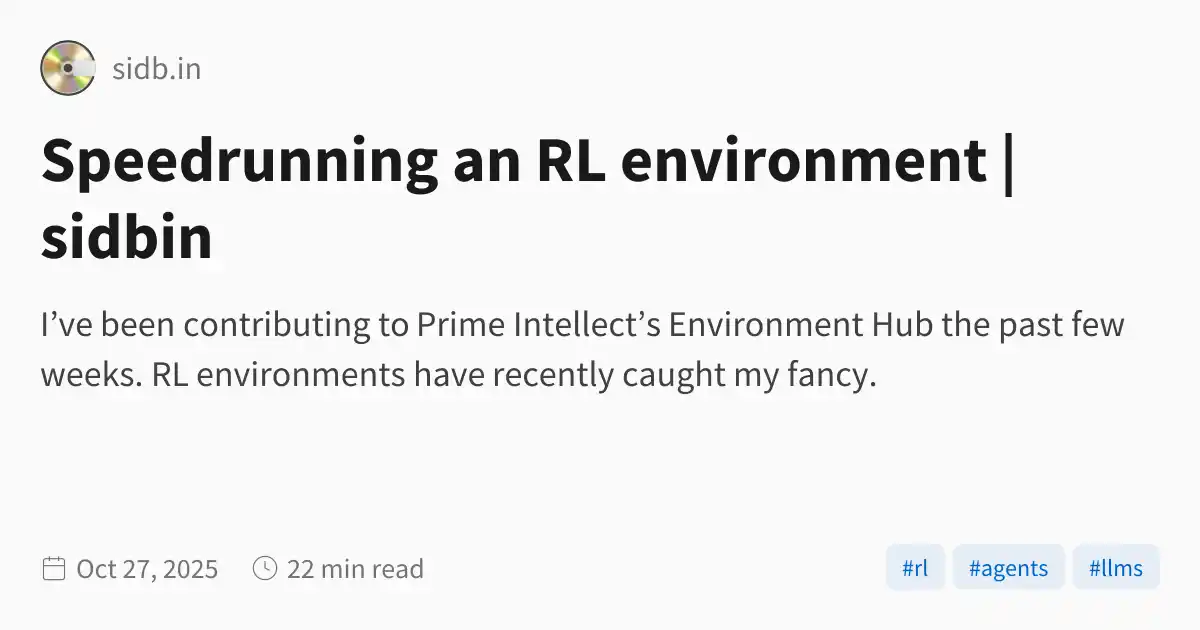Click the disc avatar icon
This screenshot has height=630, width=1200.
coord(68,69)
